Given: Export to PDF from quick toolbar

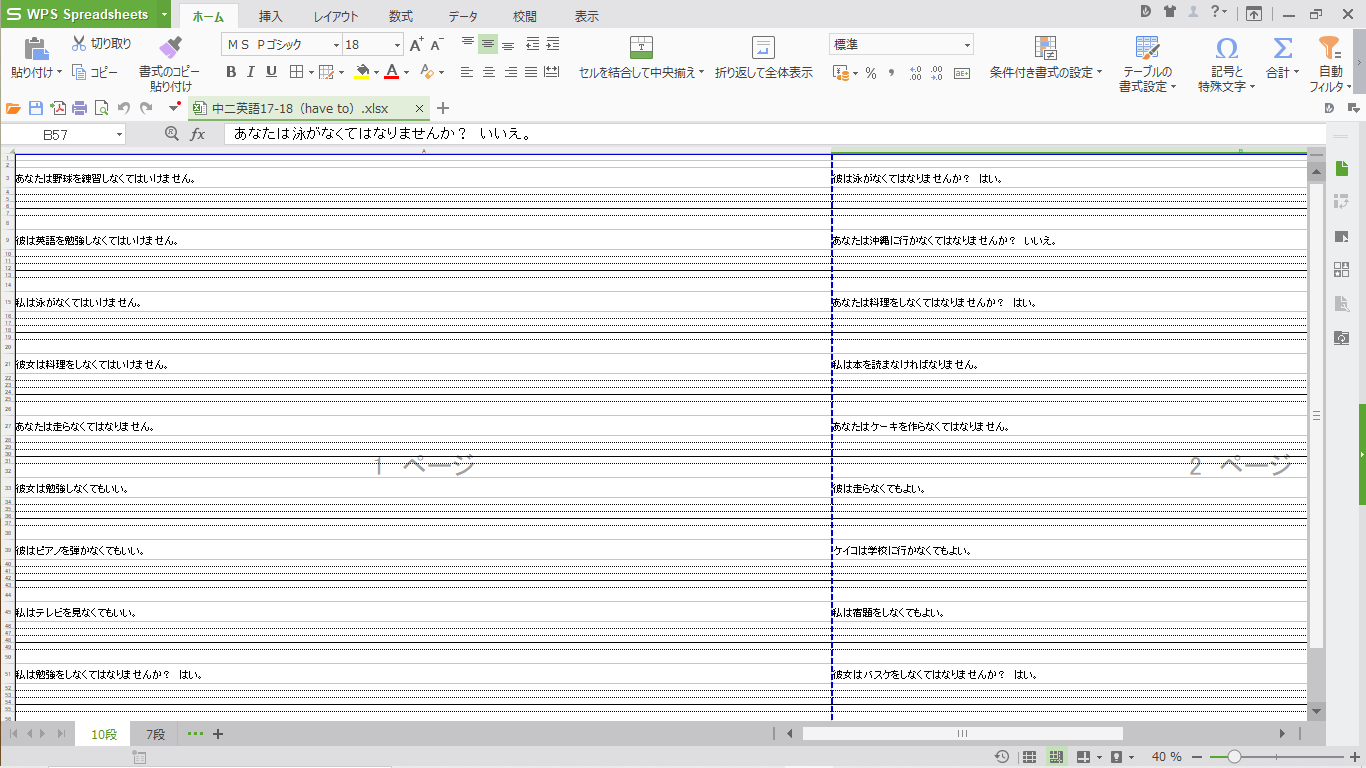Looking at the screenshot, I should (58, 108).
